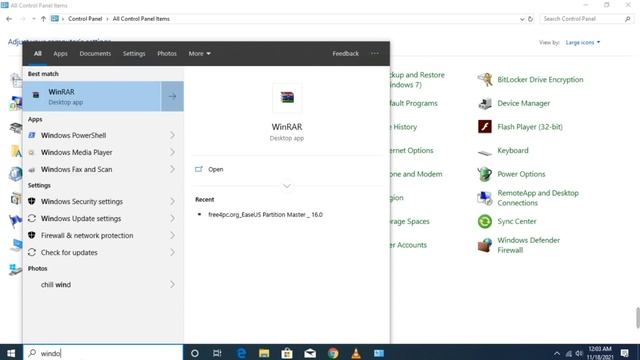The height and width of the screenshot is (360, 640).
Task: Click the Windows Media Player result icon
Action: [x=32, y=152]
